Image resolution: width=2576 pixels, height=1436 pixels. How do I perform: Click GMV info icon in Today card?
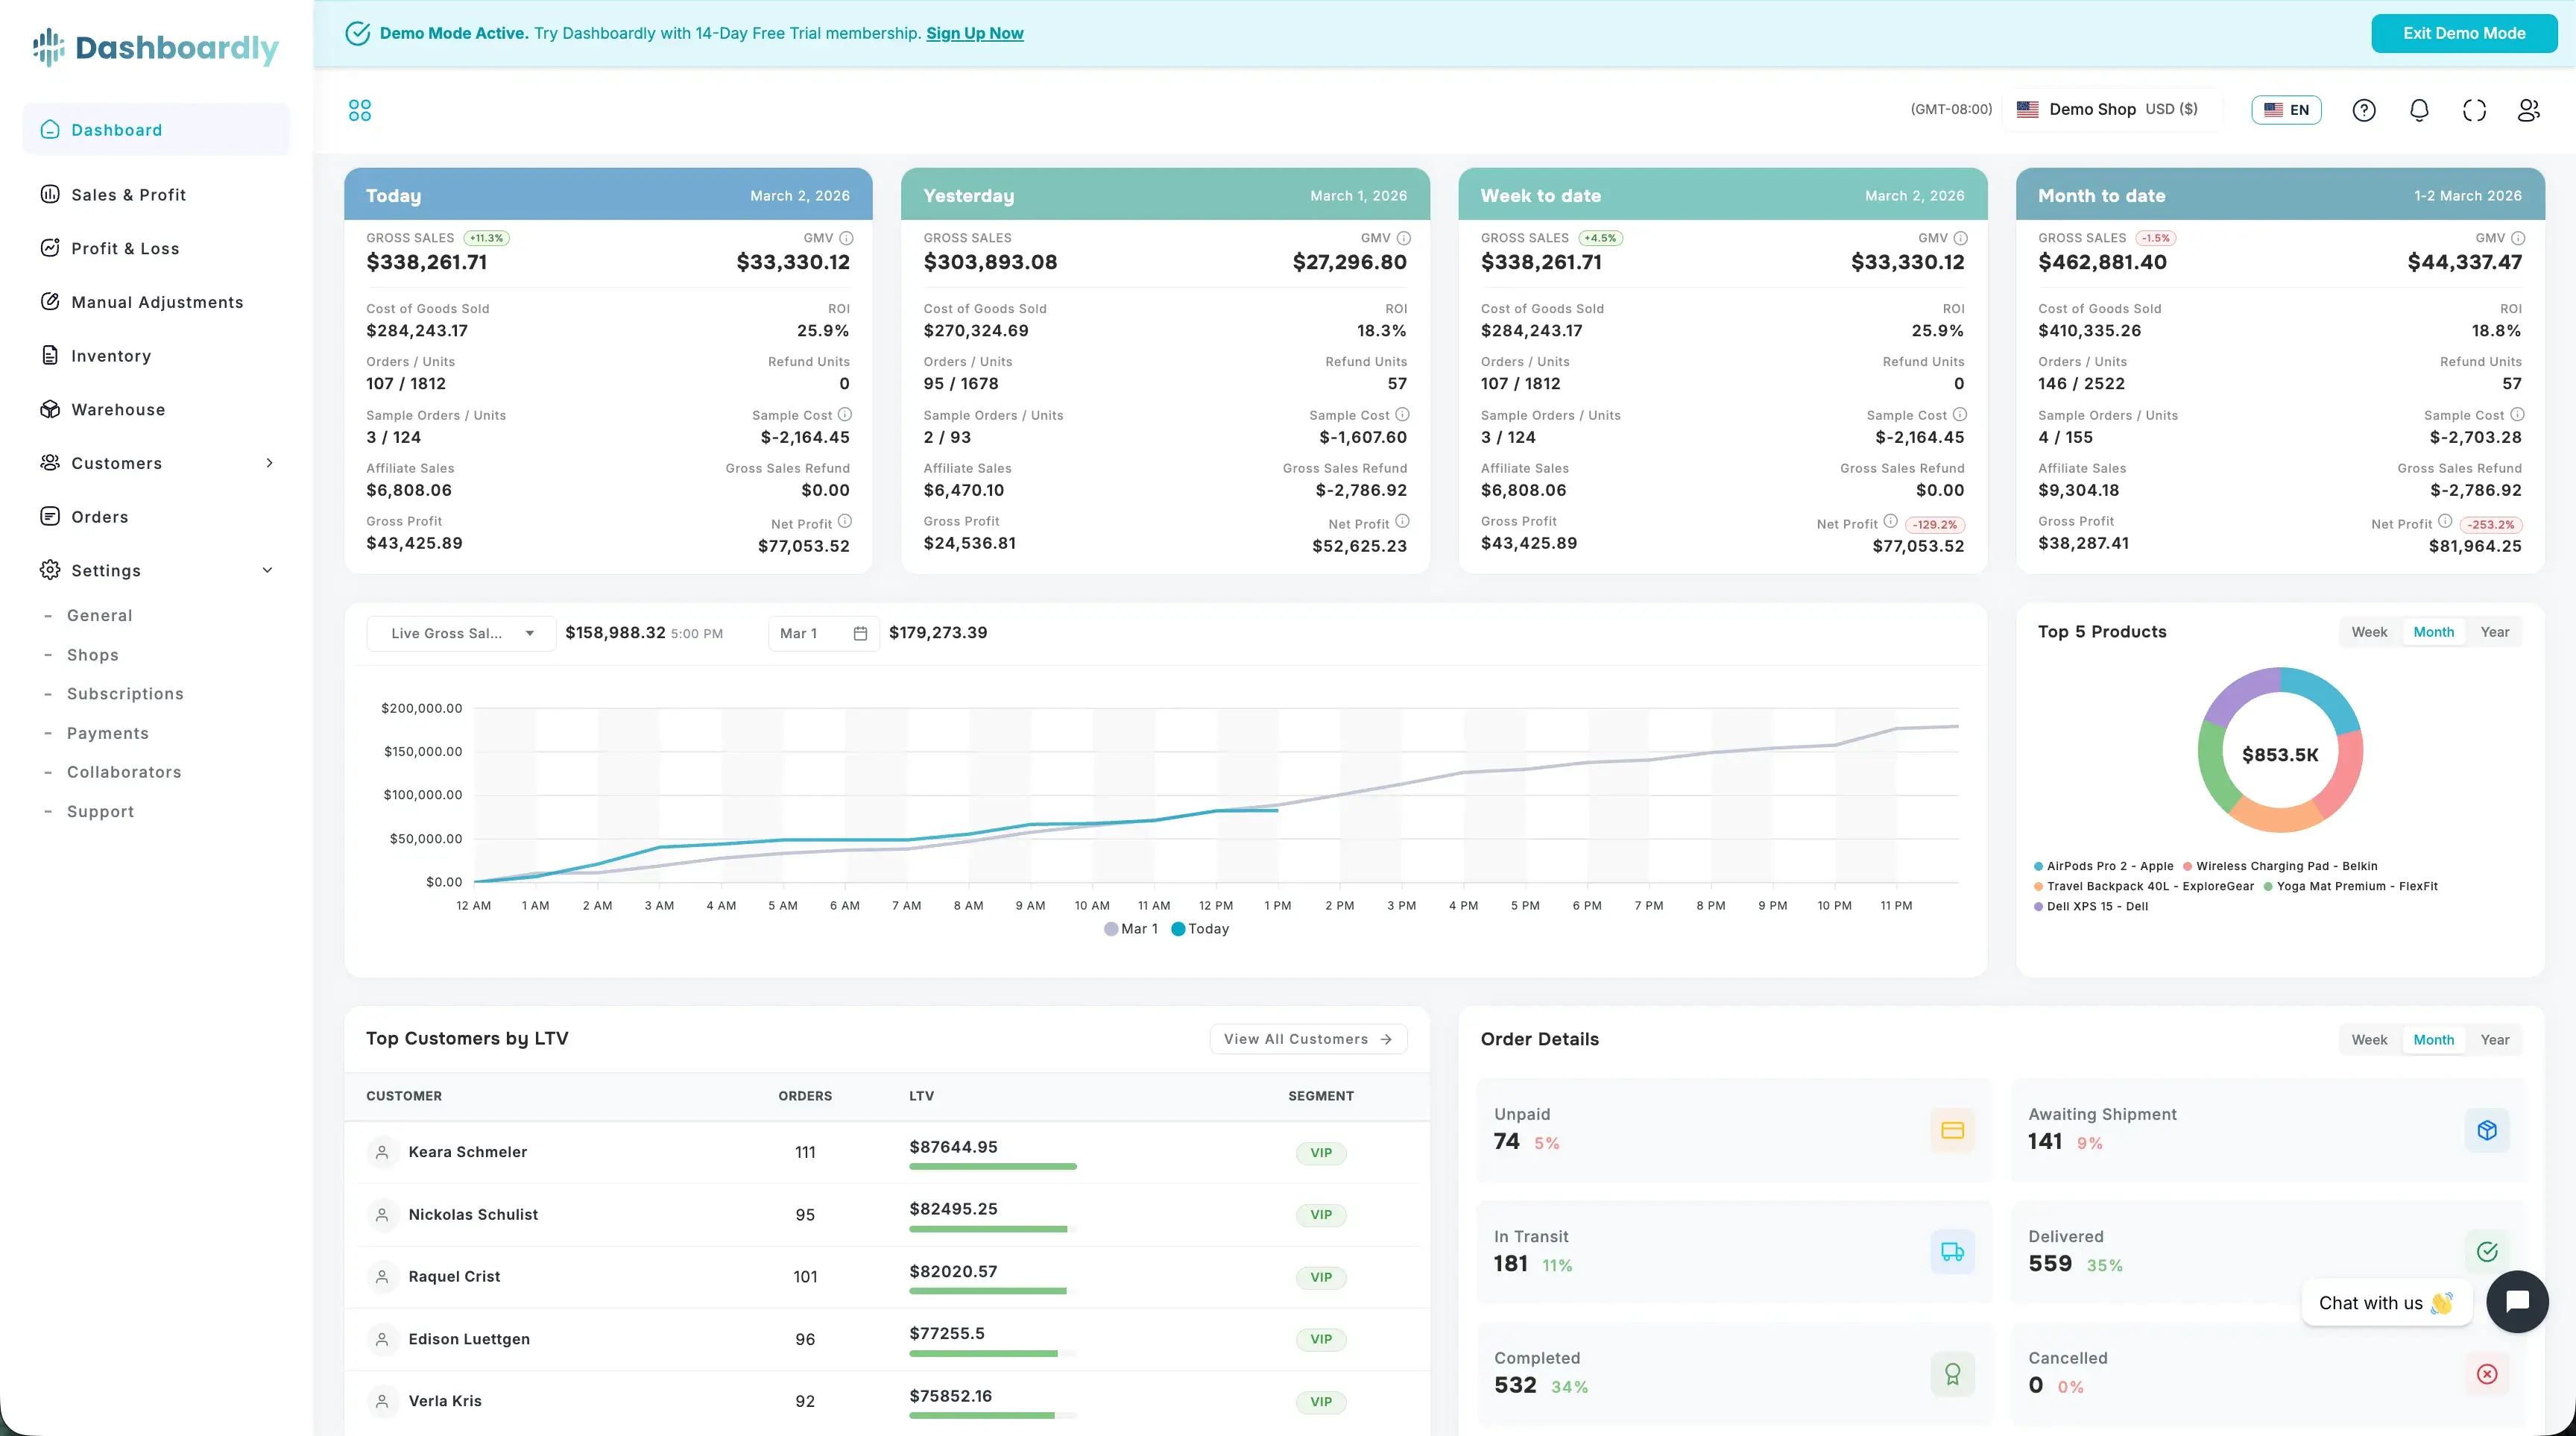[x=846, y=238]
